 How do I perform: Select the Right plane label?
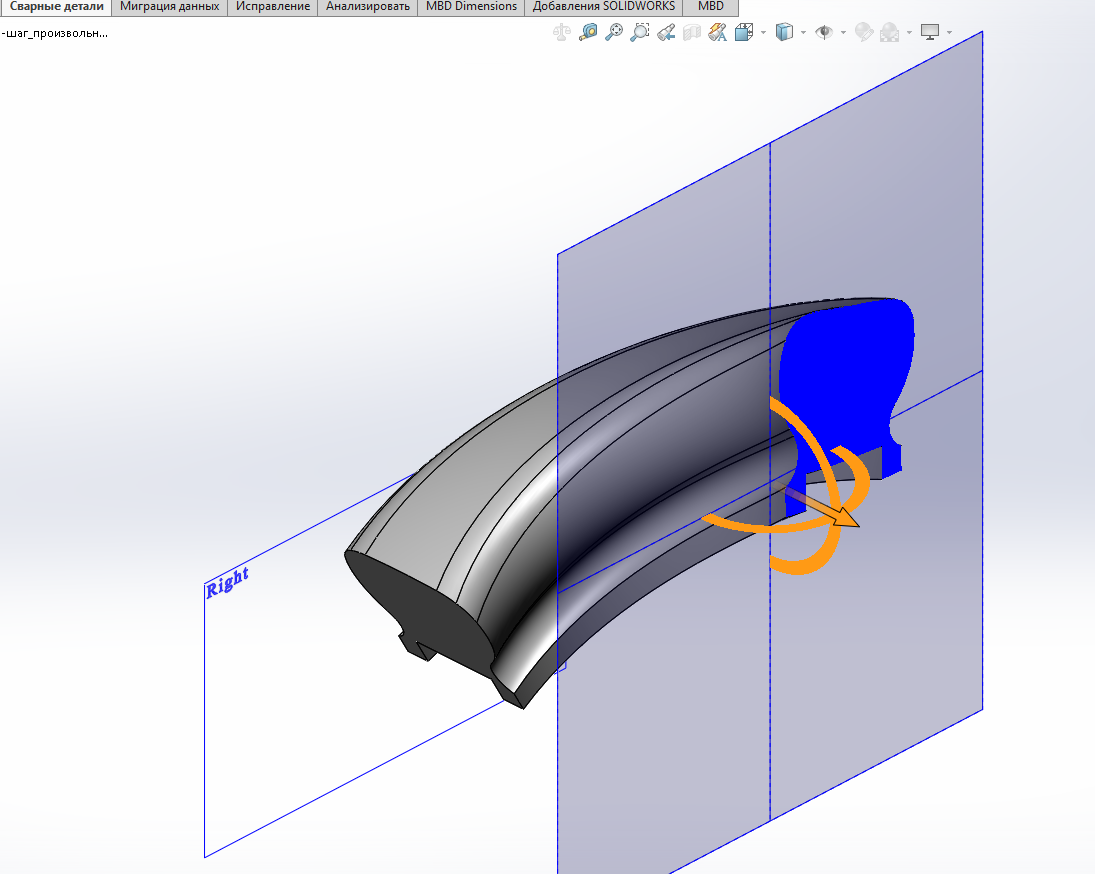228,582
